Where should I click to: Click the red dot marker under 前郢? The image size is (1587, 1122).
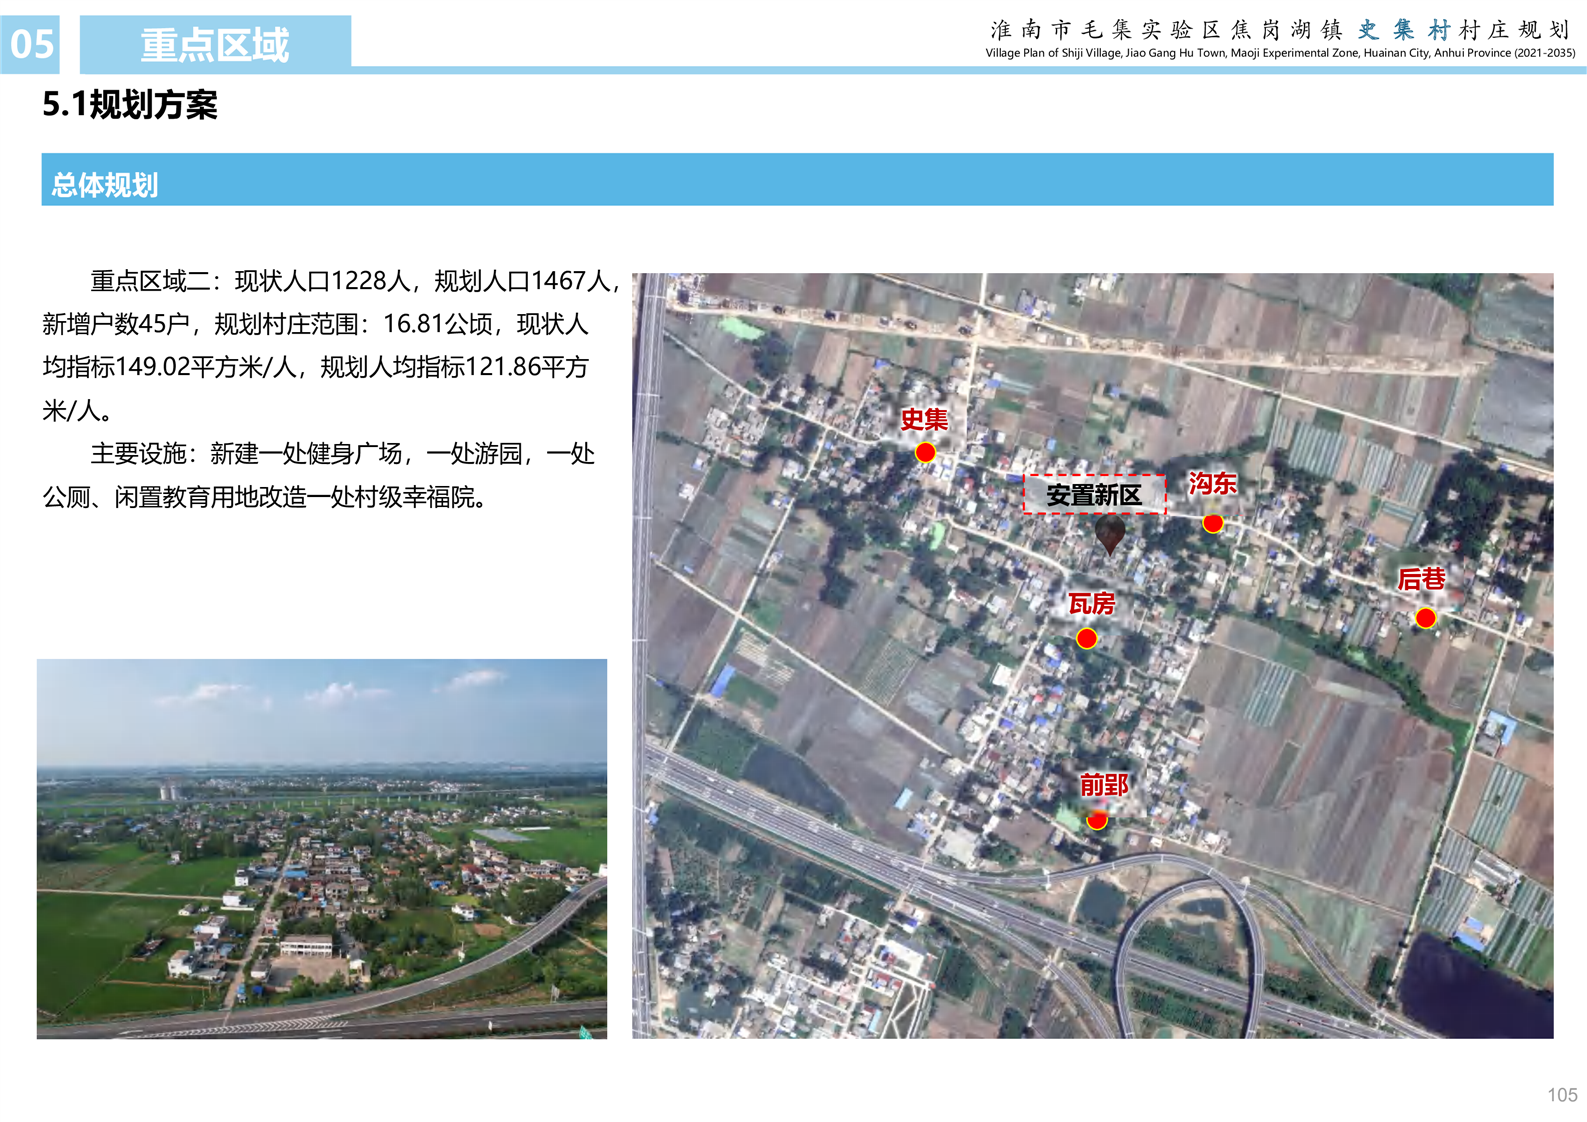click(1097, 820)
